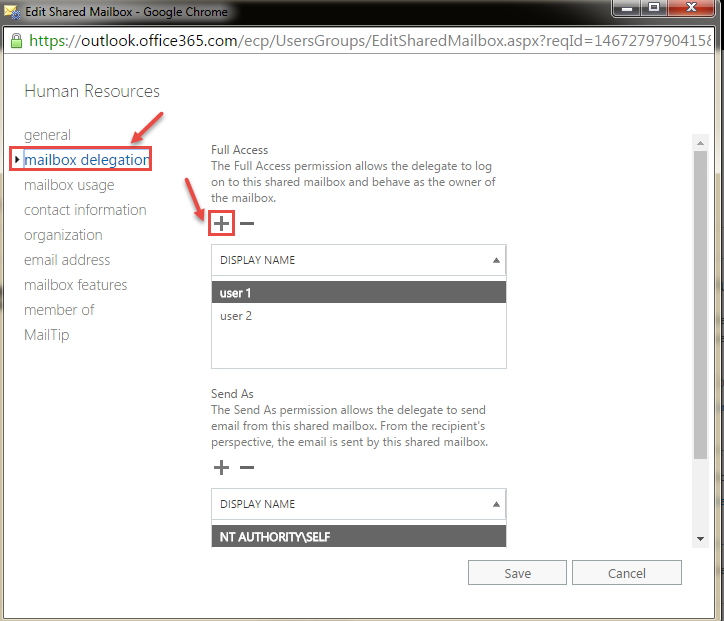Go to contact information section
The height and width of the screenshot is (621, 724).
85,210
